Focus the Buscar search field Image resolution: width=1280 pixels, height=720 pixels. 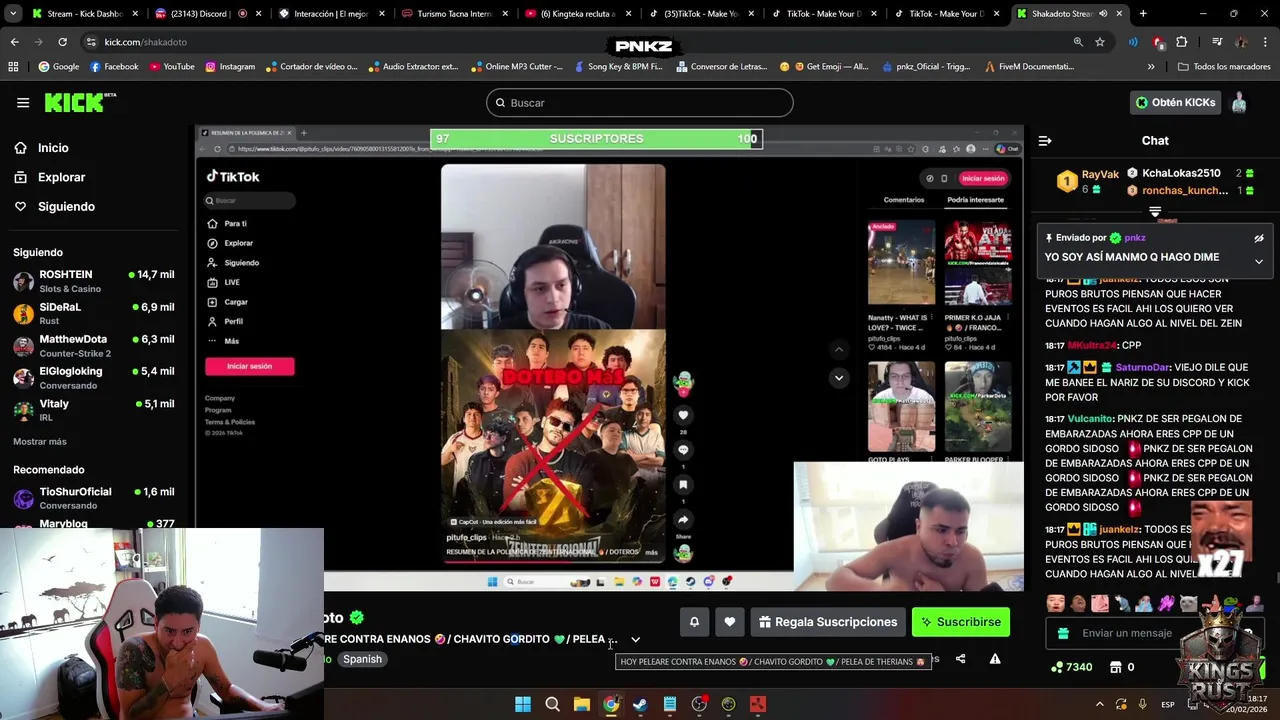click(x=640, y=103)
